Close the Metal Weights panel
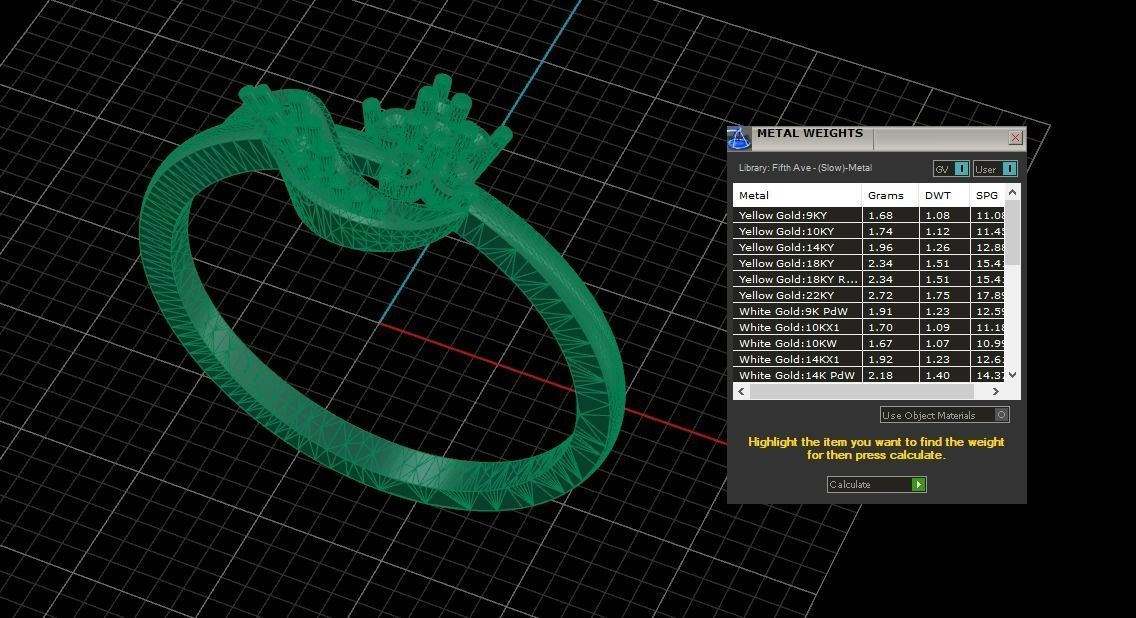 pyautogui.click(x=1015, y=138)
